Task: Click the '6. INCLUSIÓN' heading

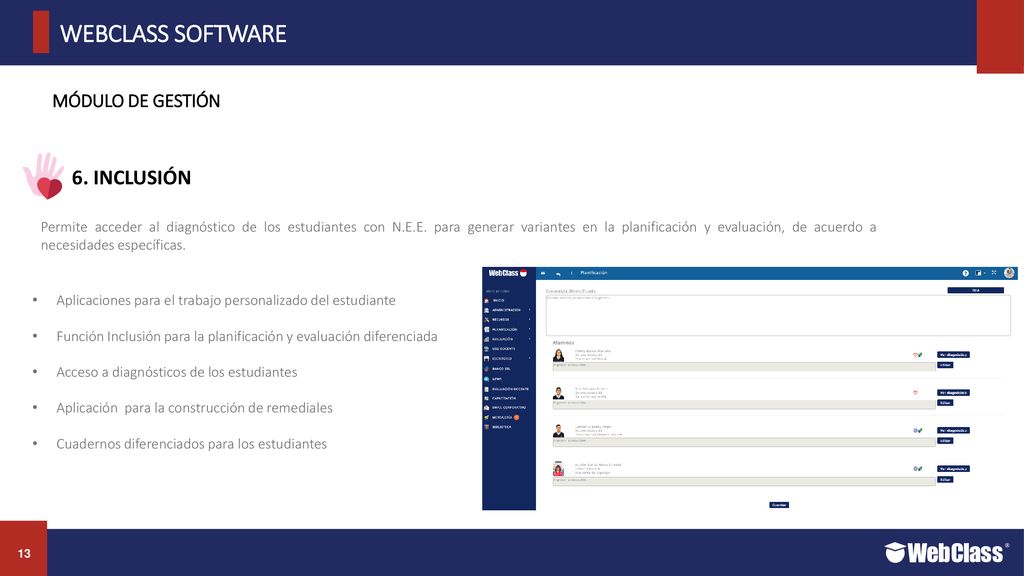Action: click(x=131, y=178)
